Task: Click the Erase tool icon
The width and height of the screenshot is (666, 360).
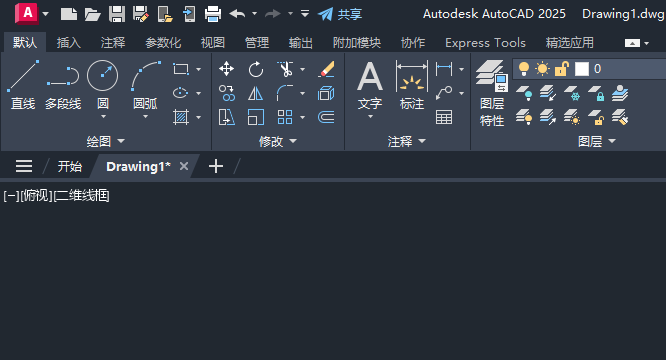Action: pyautogui.click(x=326, y=69)
